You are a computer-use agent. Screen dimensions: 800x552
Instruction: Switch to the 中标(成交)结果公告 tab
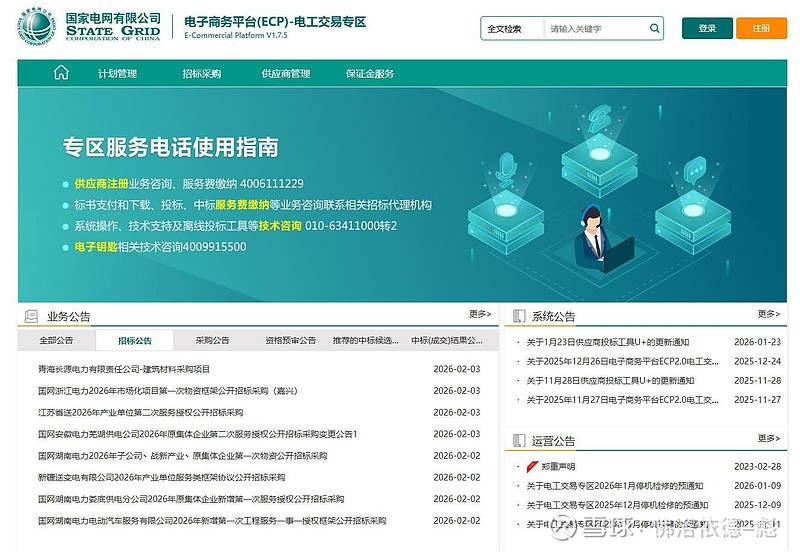coord(447,340)
